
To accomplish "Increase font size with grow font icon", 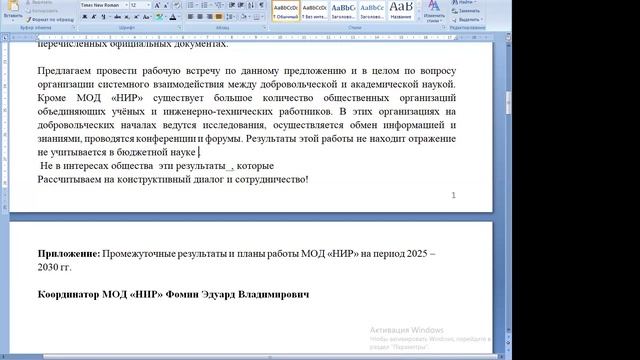I will tap(157, 5).
